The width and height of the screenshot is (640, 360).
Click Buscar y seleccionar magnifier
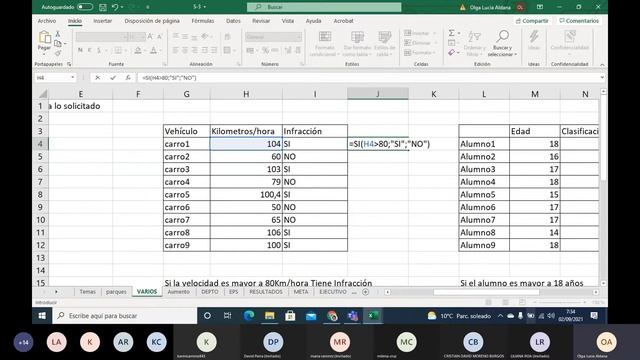(x=502, y=36)
